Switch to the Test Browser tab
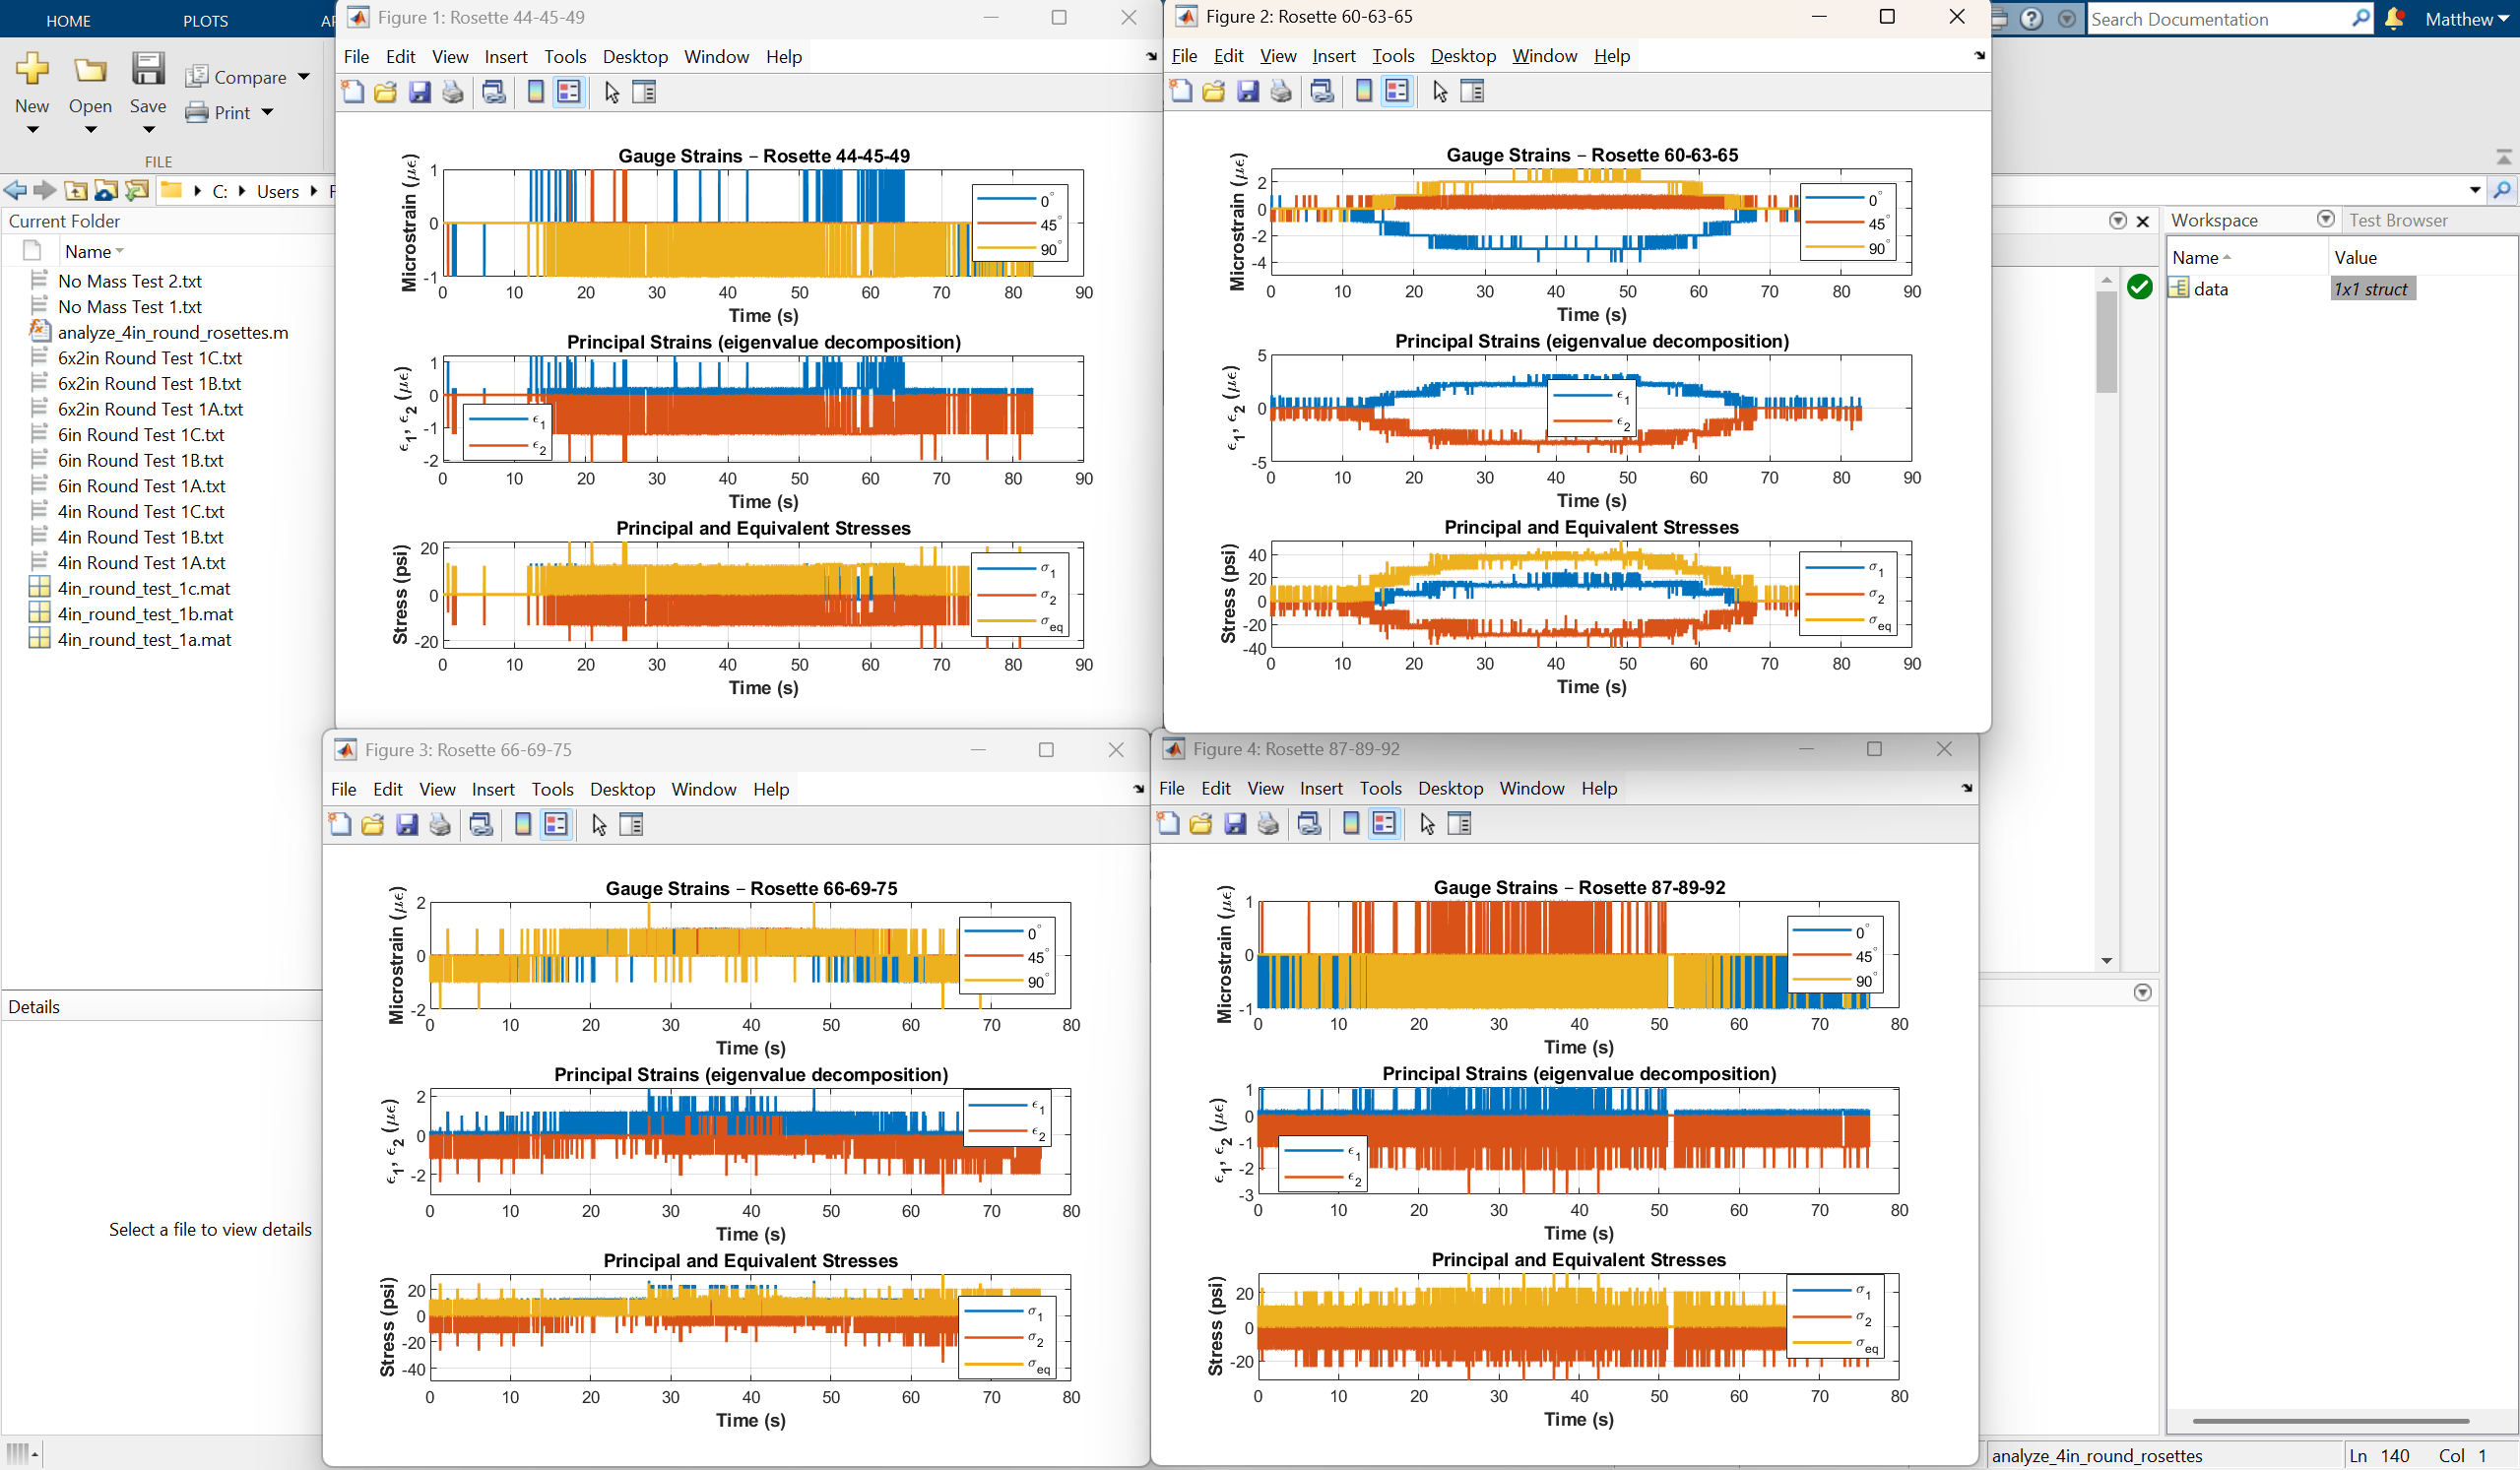The height and width of the screenshot is (1470, 2520). [x=2398, y=220]
